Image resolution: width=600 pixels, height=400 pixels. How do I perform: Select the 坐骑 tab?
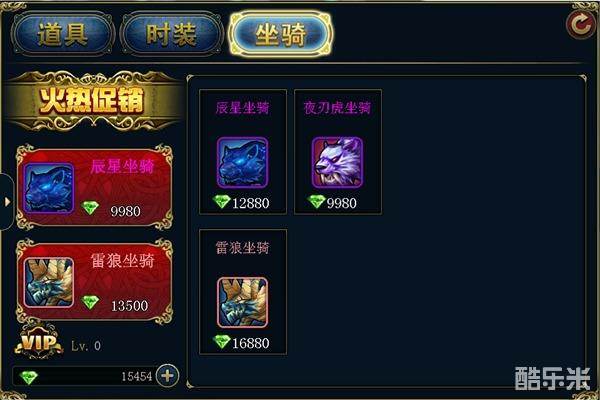pos(280,34)
